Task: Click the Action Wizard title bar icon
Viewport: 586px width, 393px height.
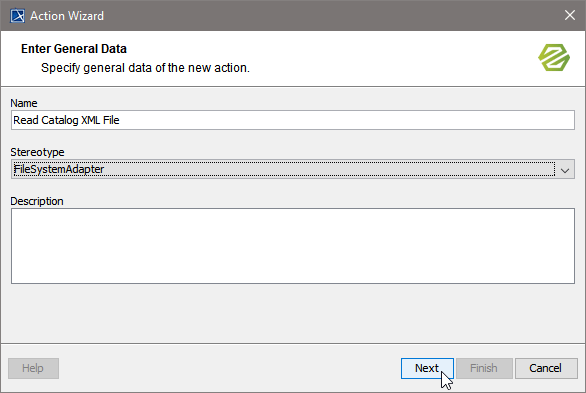Action: (17, 16)
